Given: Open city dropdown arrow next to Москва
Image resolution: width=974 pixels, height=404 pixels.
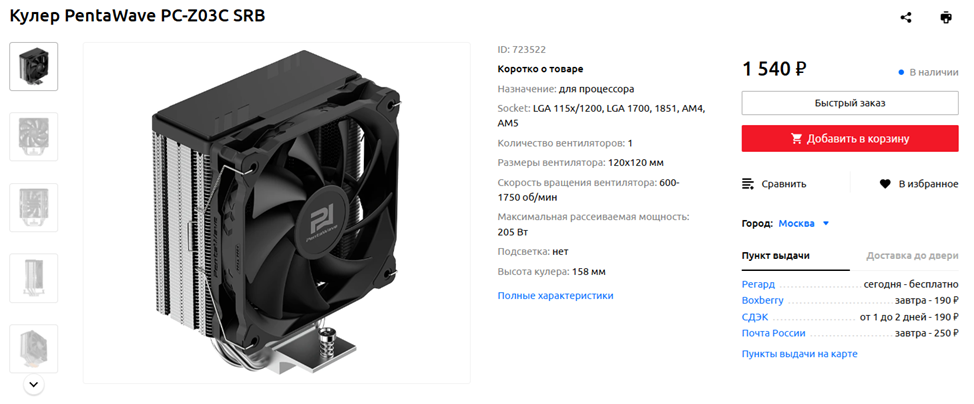Looking at the screenshot, I should tap(826, 224).
